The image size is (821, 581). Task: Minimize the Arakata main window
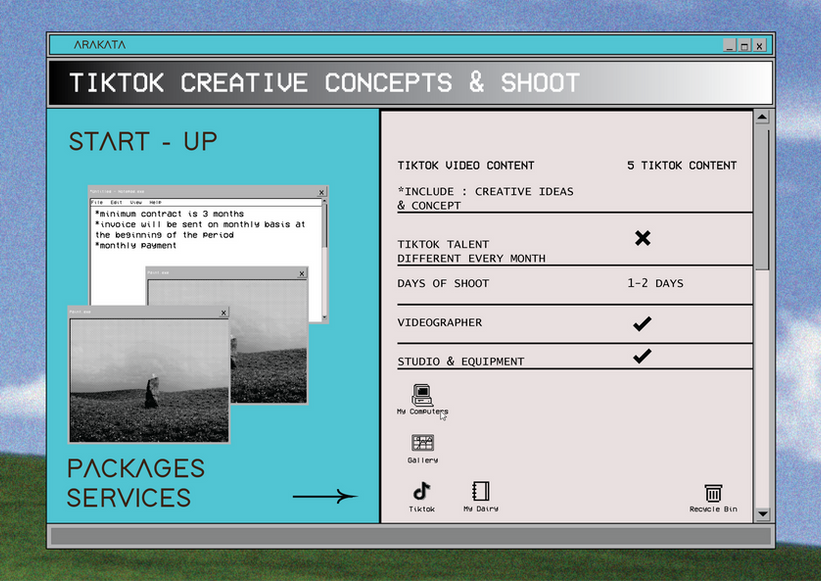coord(729,46)
